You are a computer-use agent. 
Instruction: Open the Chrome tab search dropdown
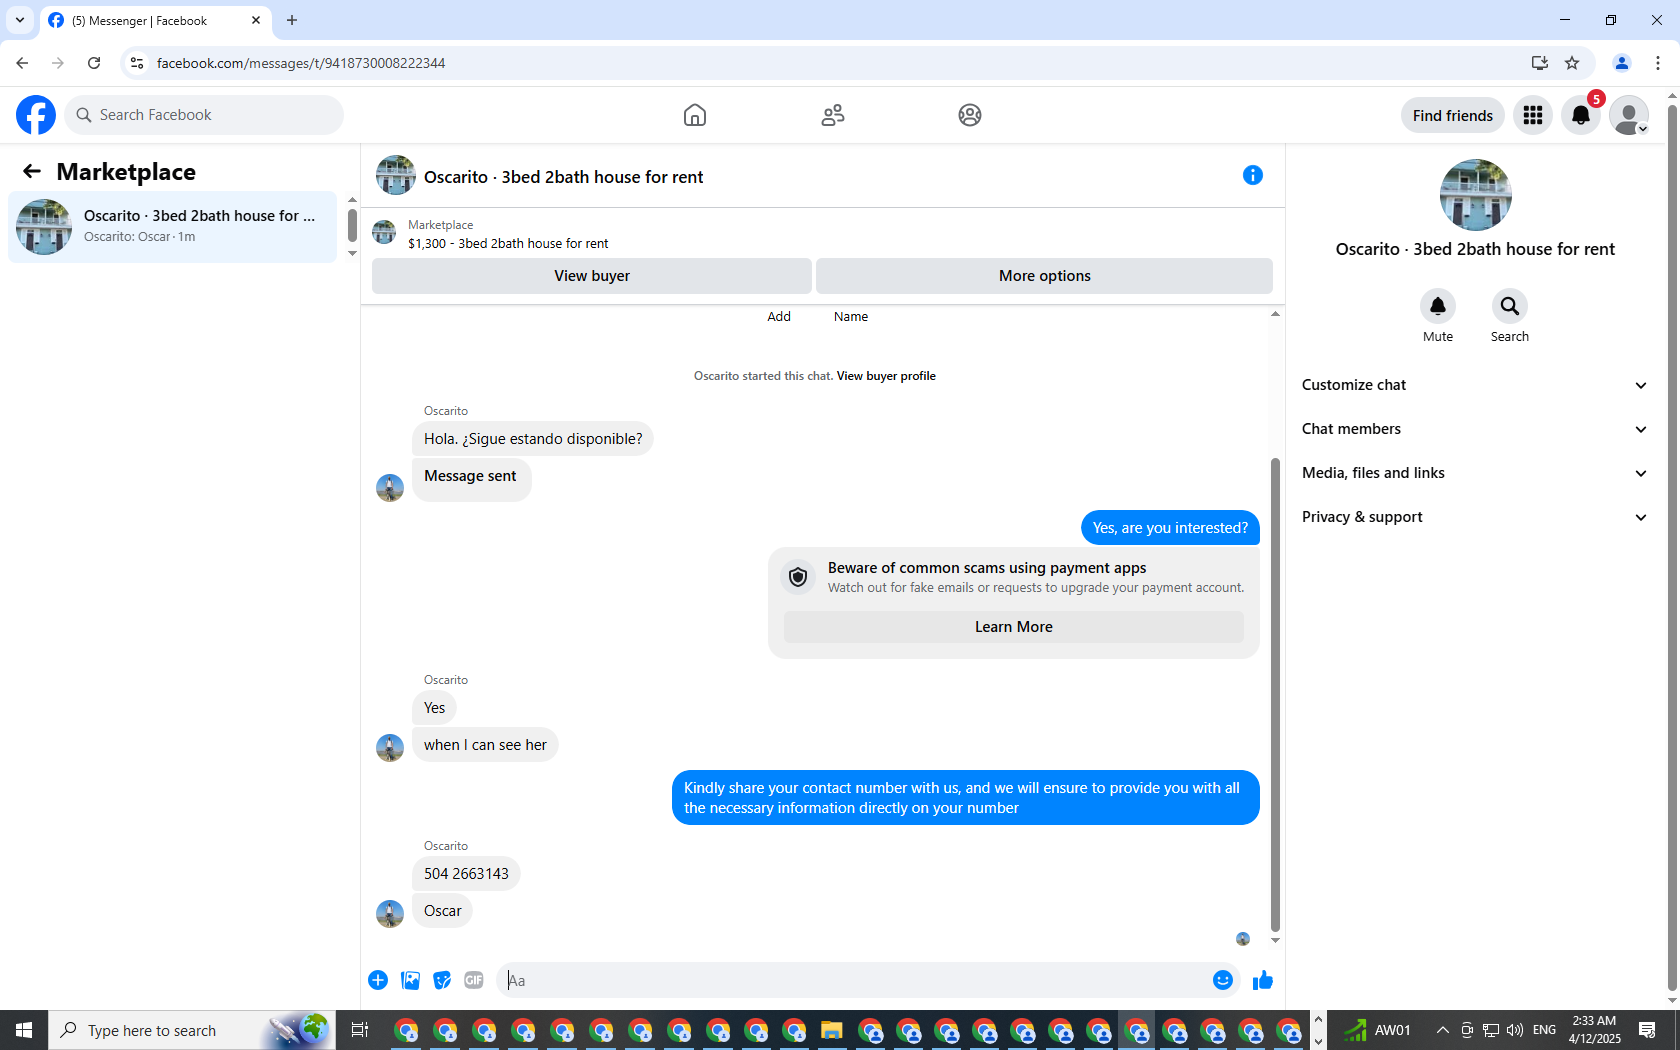pos(20,20)
